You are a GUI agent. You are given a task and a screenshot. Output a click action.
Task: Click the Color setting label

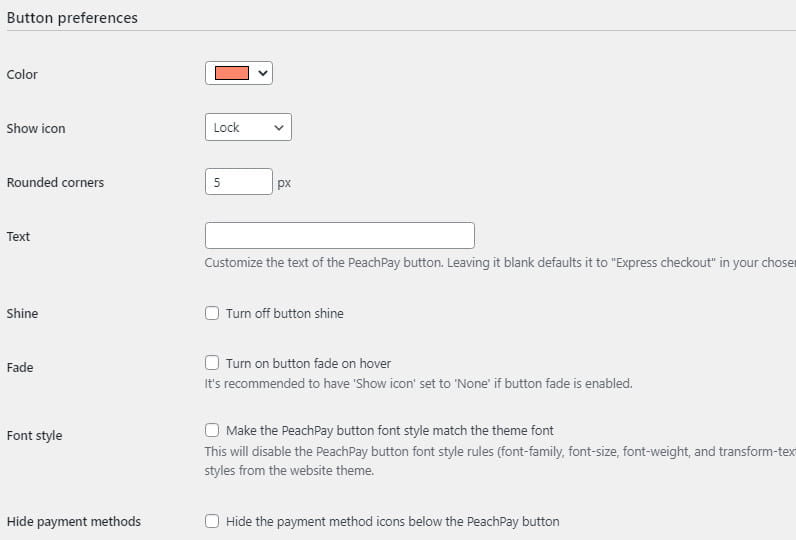tap(22, 74)
